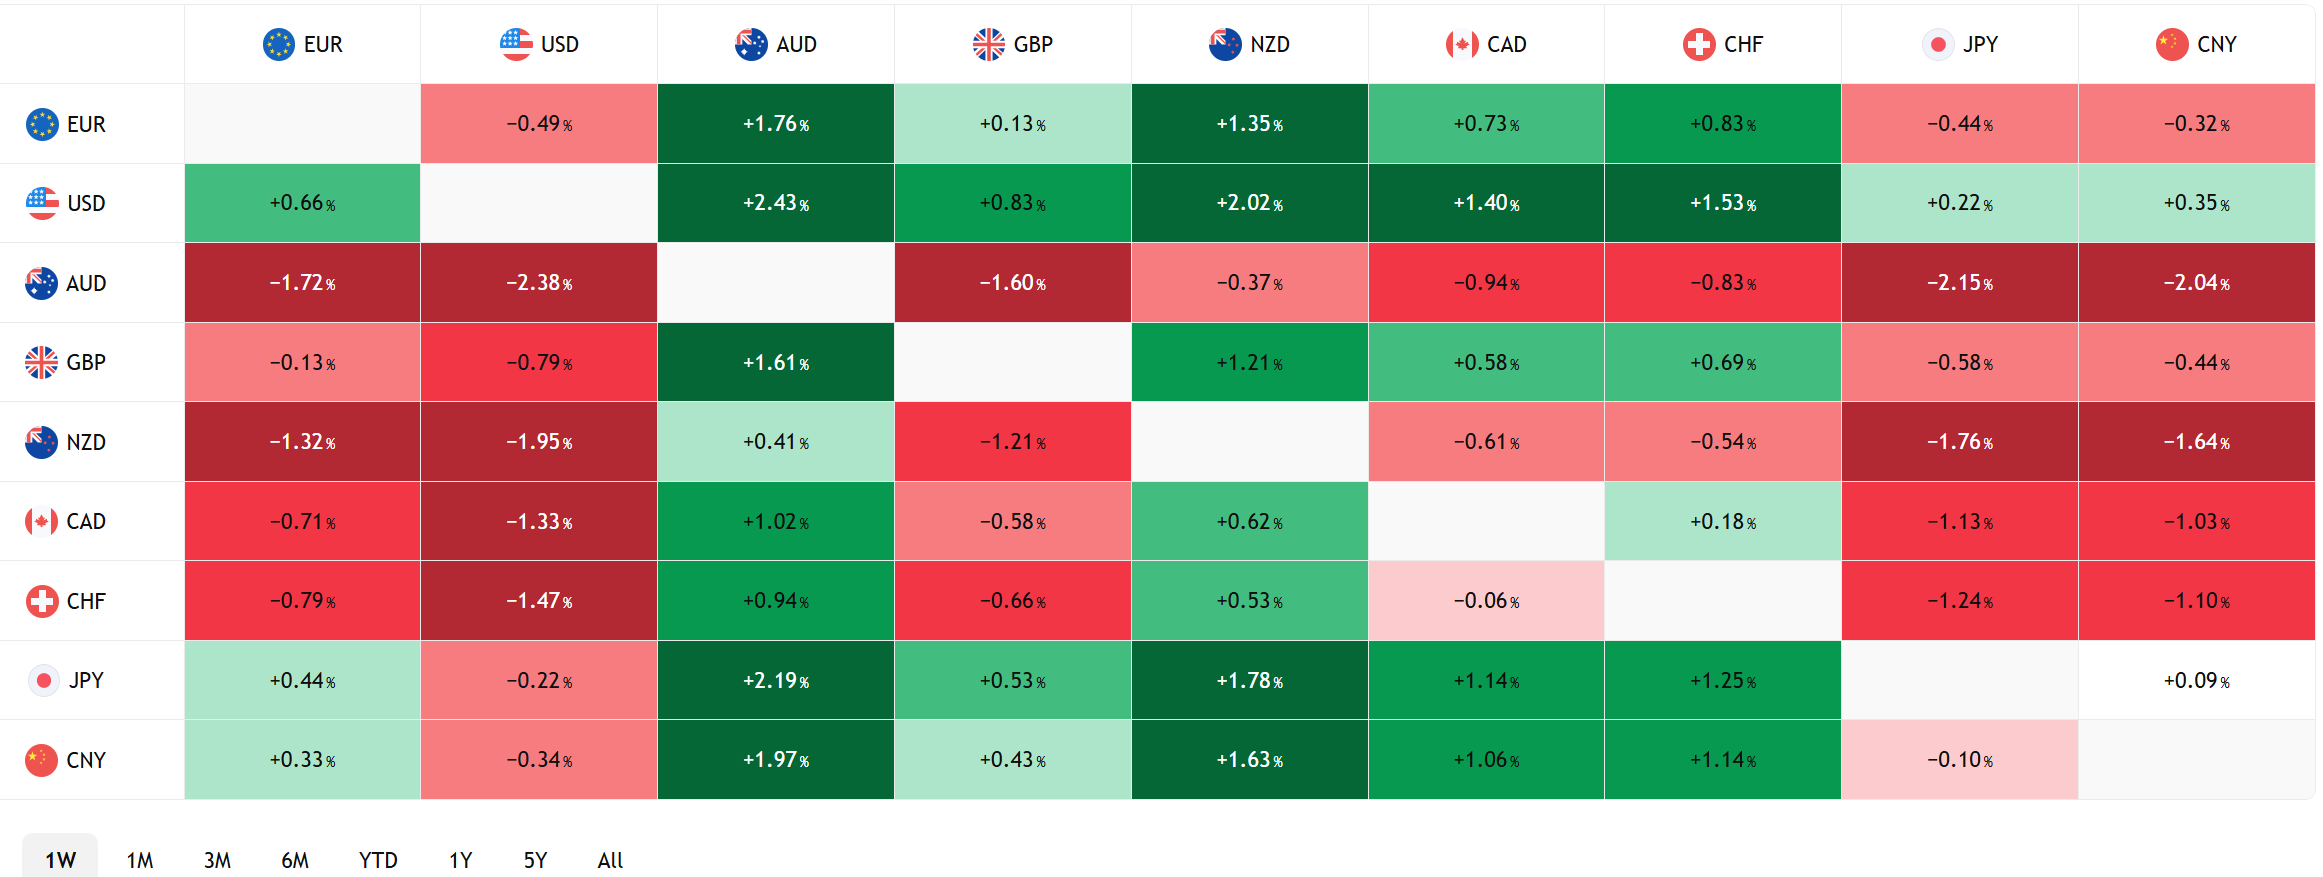2323x877 pixels.
Task: Click the JPY column header label
Action: (1980, 44)
